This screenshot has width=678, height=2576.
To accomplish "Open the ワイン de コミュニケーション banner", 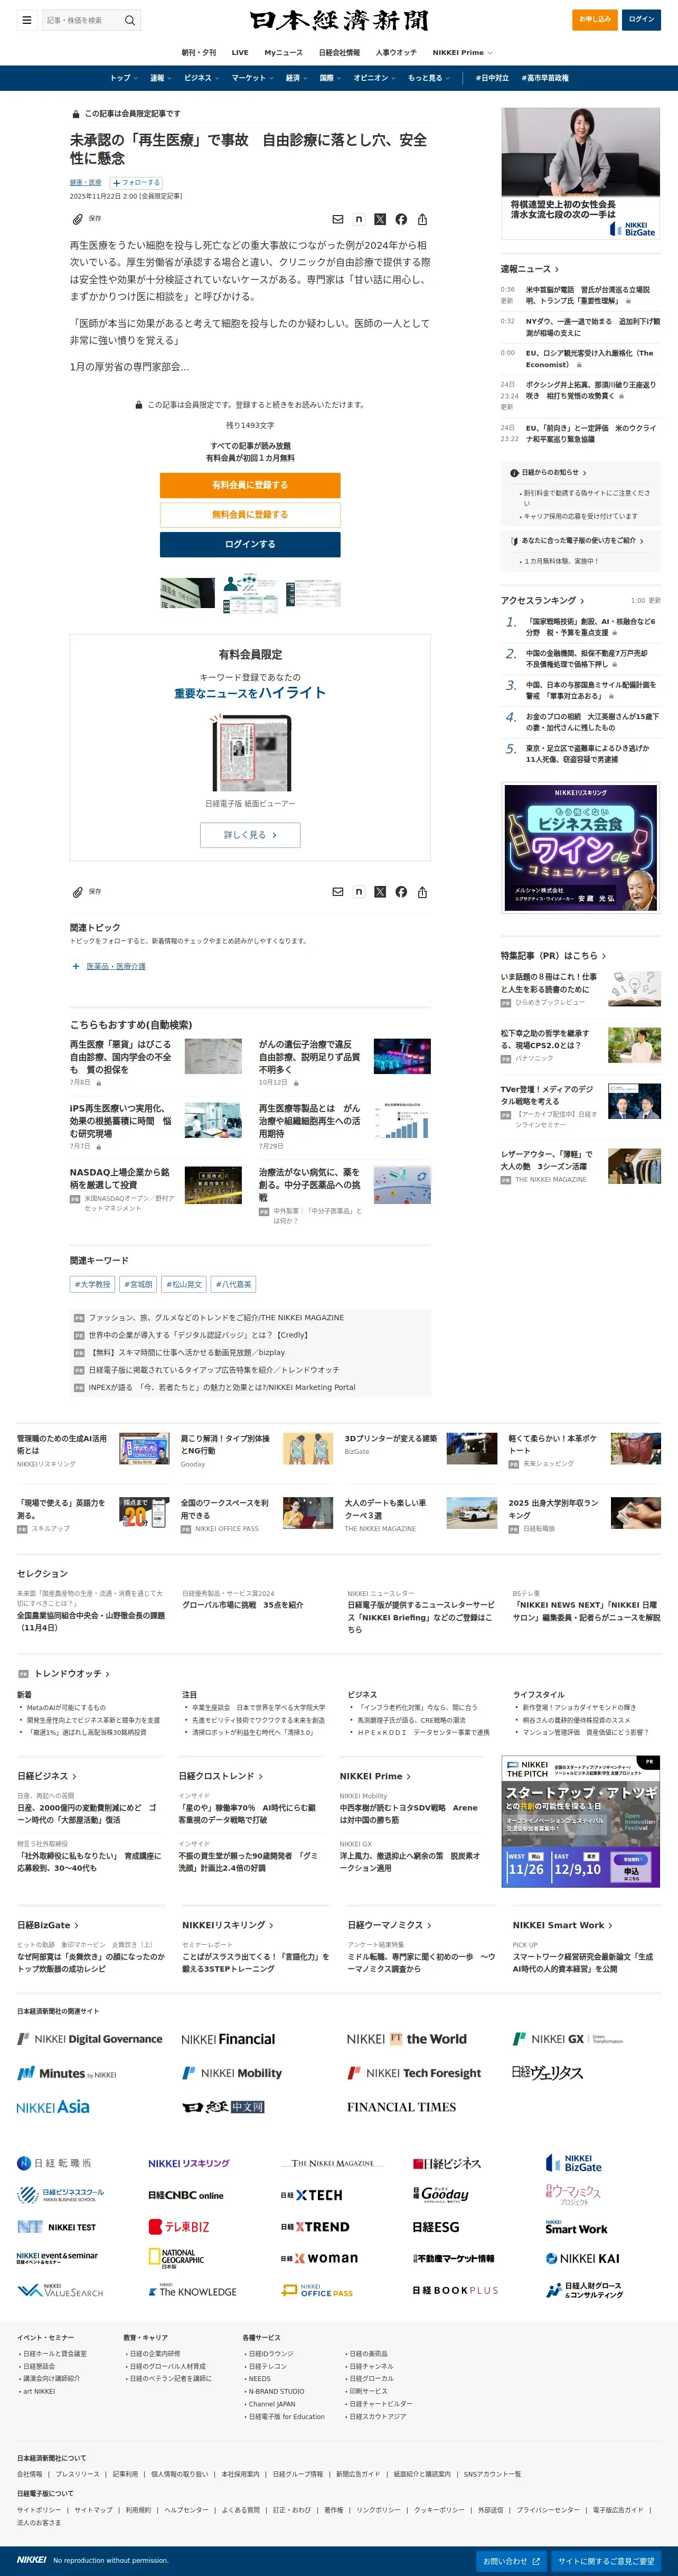I will (580, 847).
